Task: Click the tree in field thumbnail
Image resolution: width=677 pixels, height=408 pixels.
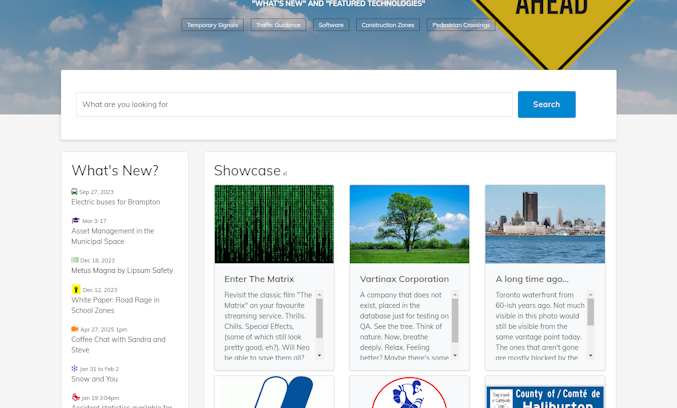Action: click(409, 224)
